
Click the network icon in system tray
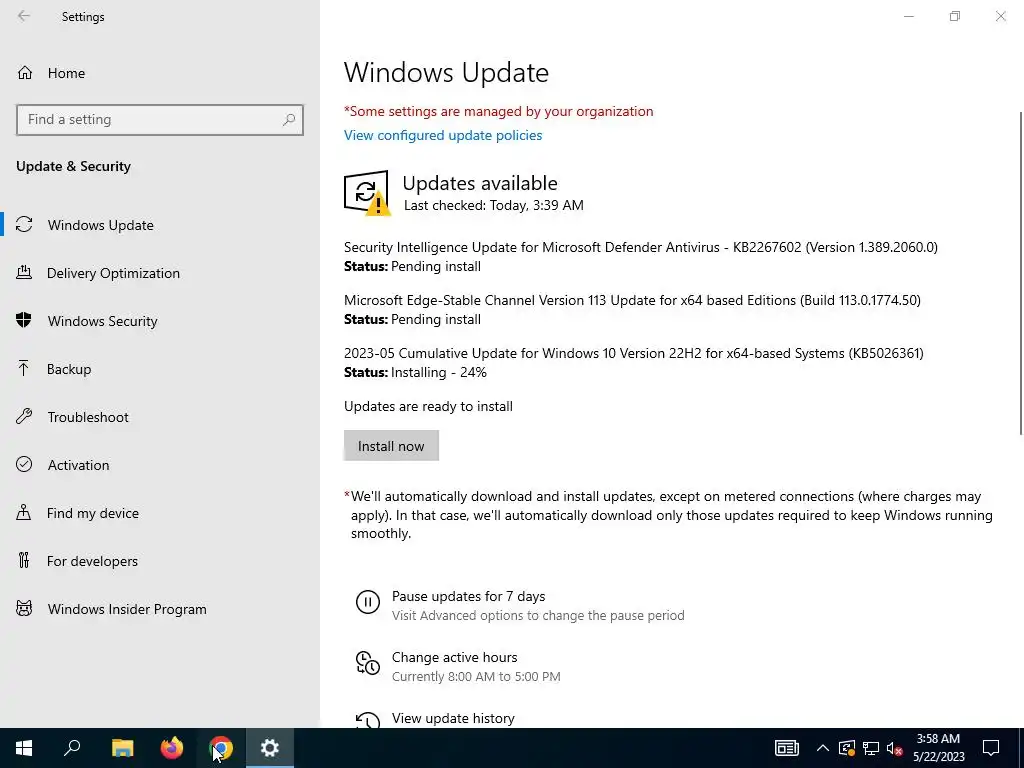(871, 748)
